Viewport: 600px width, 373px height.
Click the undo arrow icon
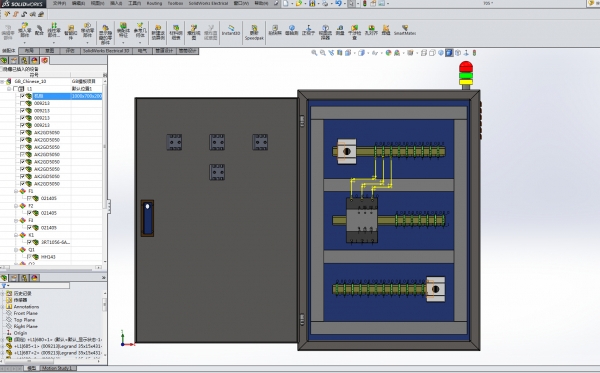click(x=338, y=3)
